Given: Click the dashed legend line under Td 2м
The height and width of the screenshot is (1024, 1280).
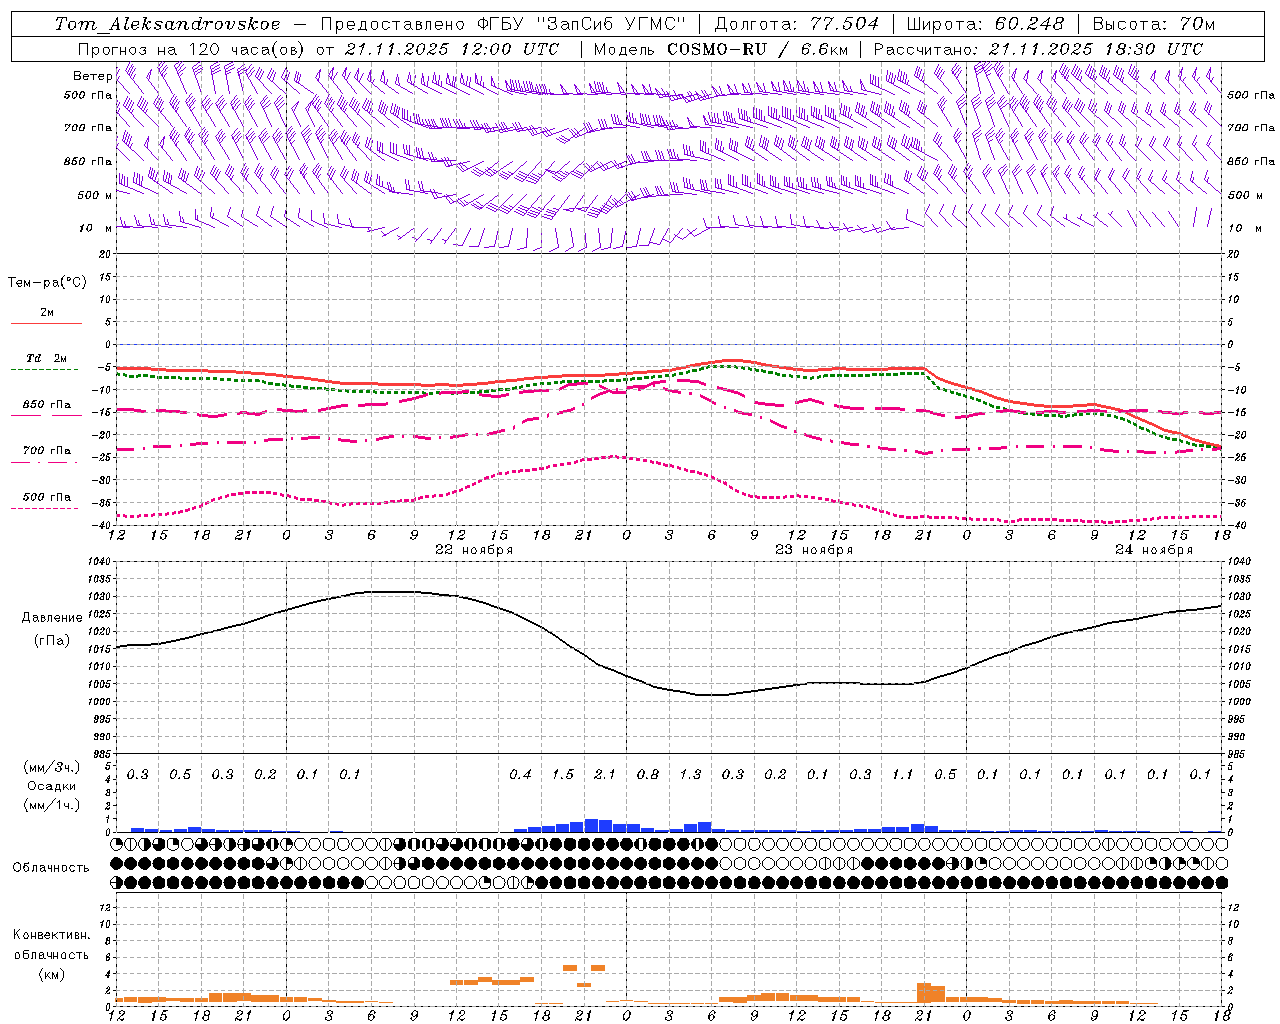Looking at the screenshot, I should pyautogui.click(x=44, y=370).
